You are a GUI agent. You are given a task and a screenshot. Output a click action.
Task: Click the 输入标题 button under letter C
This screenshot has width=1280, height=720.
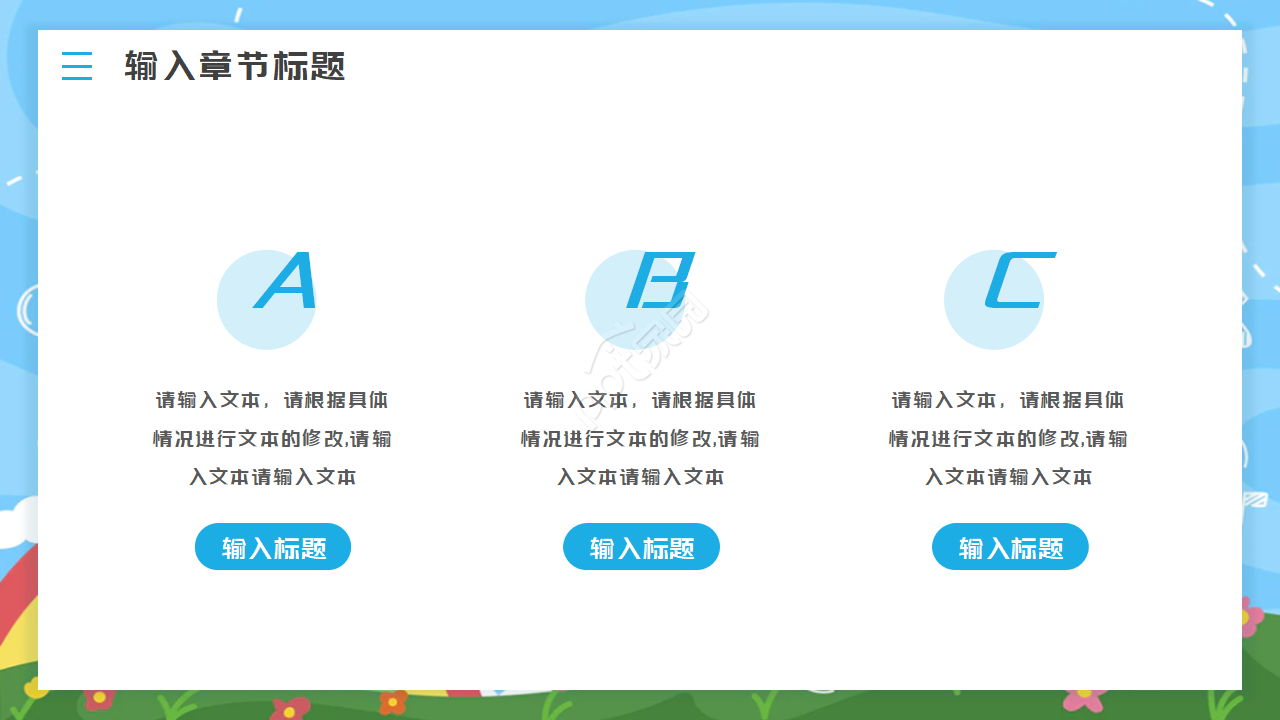[1010, 547]
